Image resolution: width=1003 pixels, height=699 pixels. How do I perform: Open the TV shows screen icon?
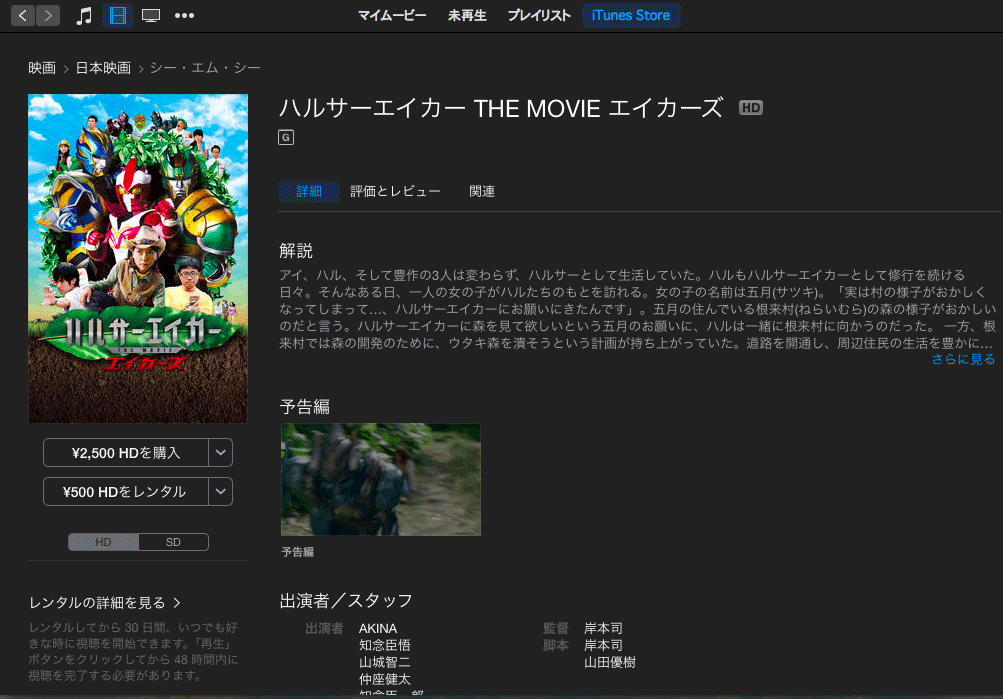[x=151, y=15]
